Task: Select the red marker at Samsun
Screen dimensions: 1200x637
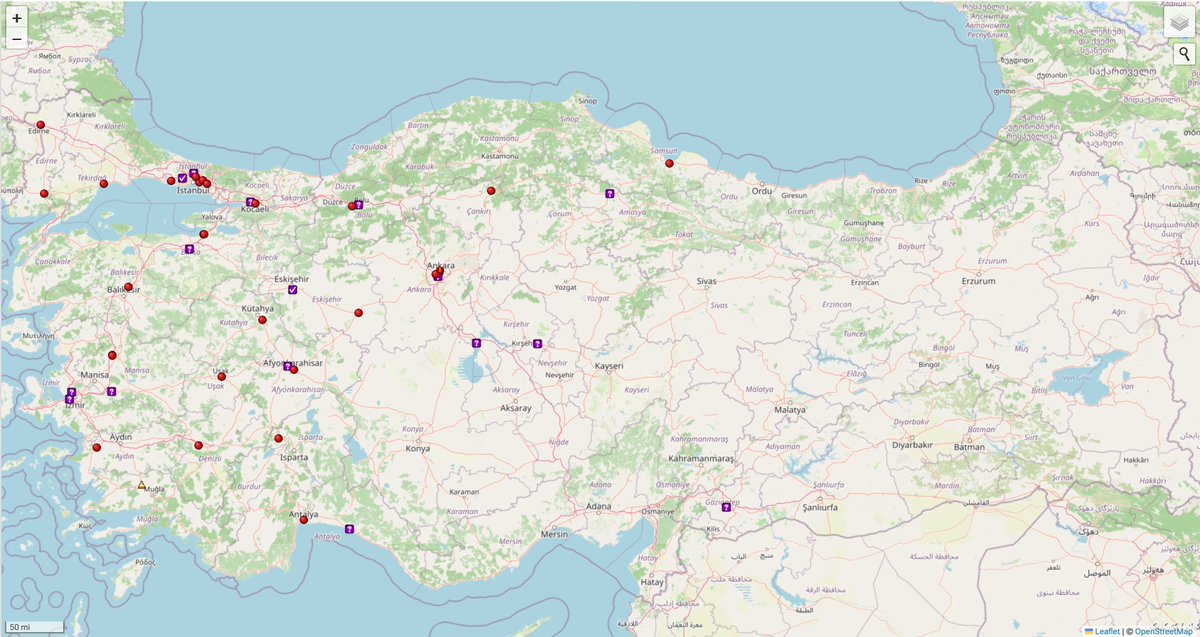Action: [x=669, y=163]
